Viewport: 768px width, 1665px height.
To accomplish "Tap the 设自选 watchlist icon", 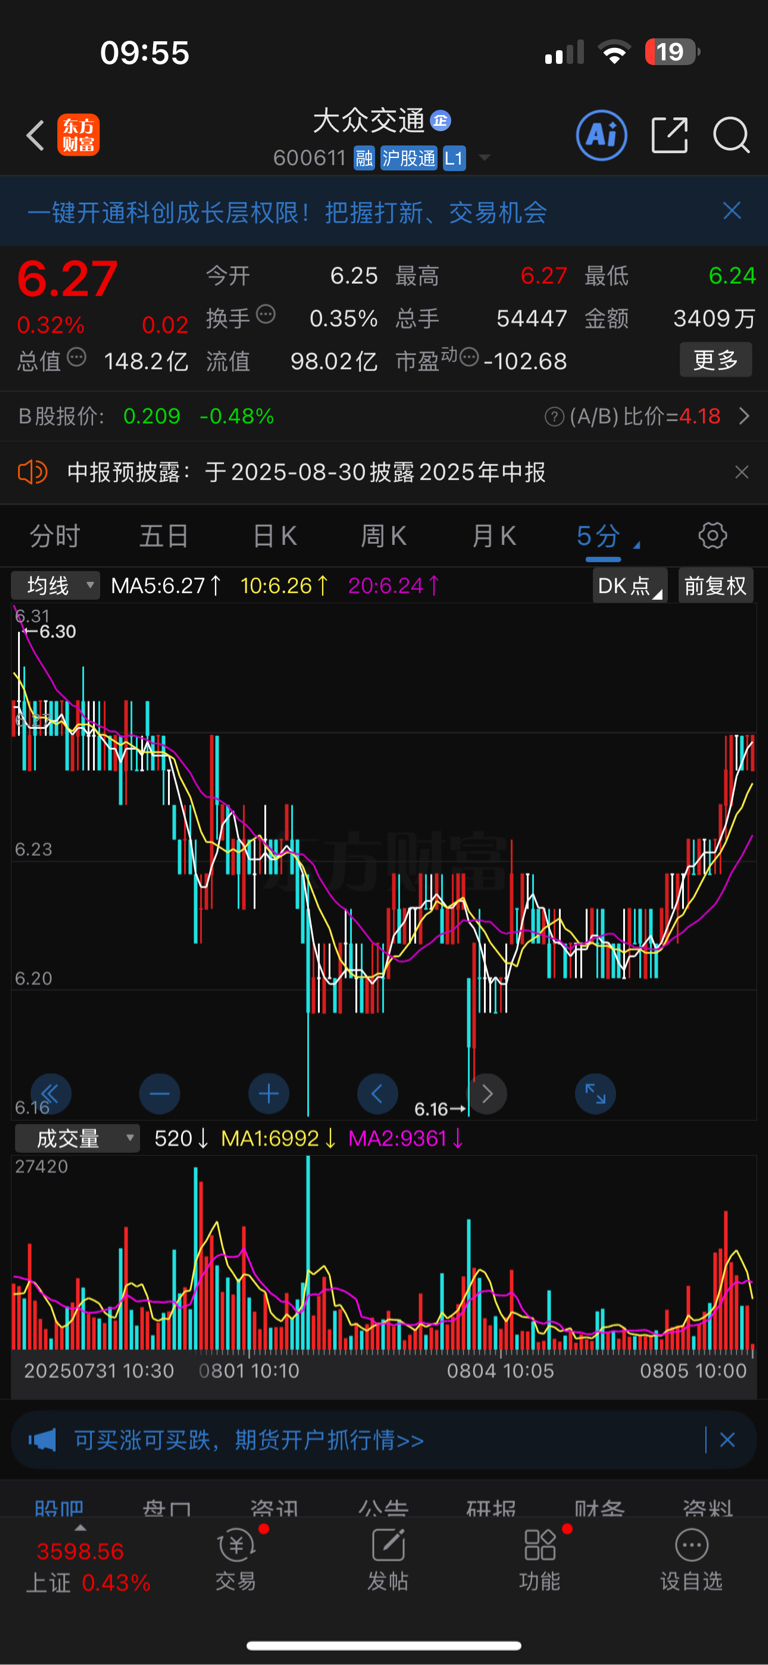I will (x=691, y=1560).
